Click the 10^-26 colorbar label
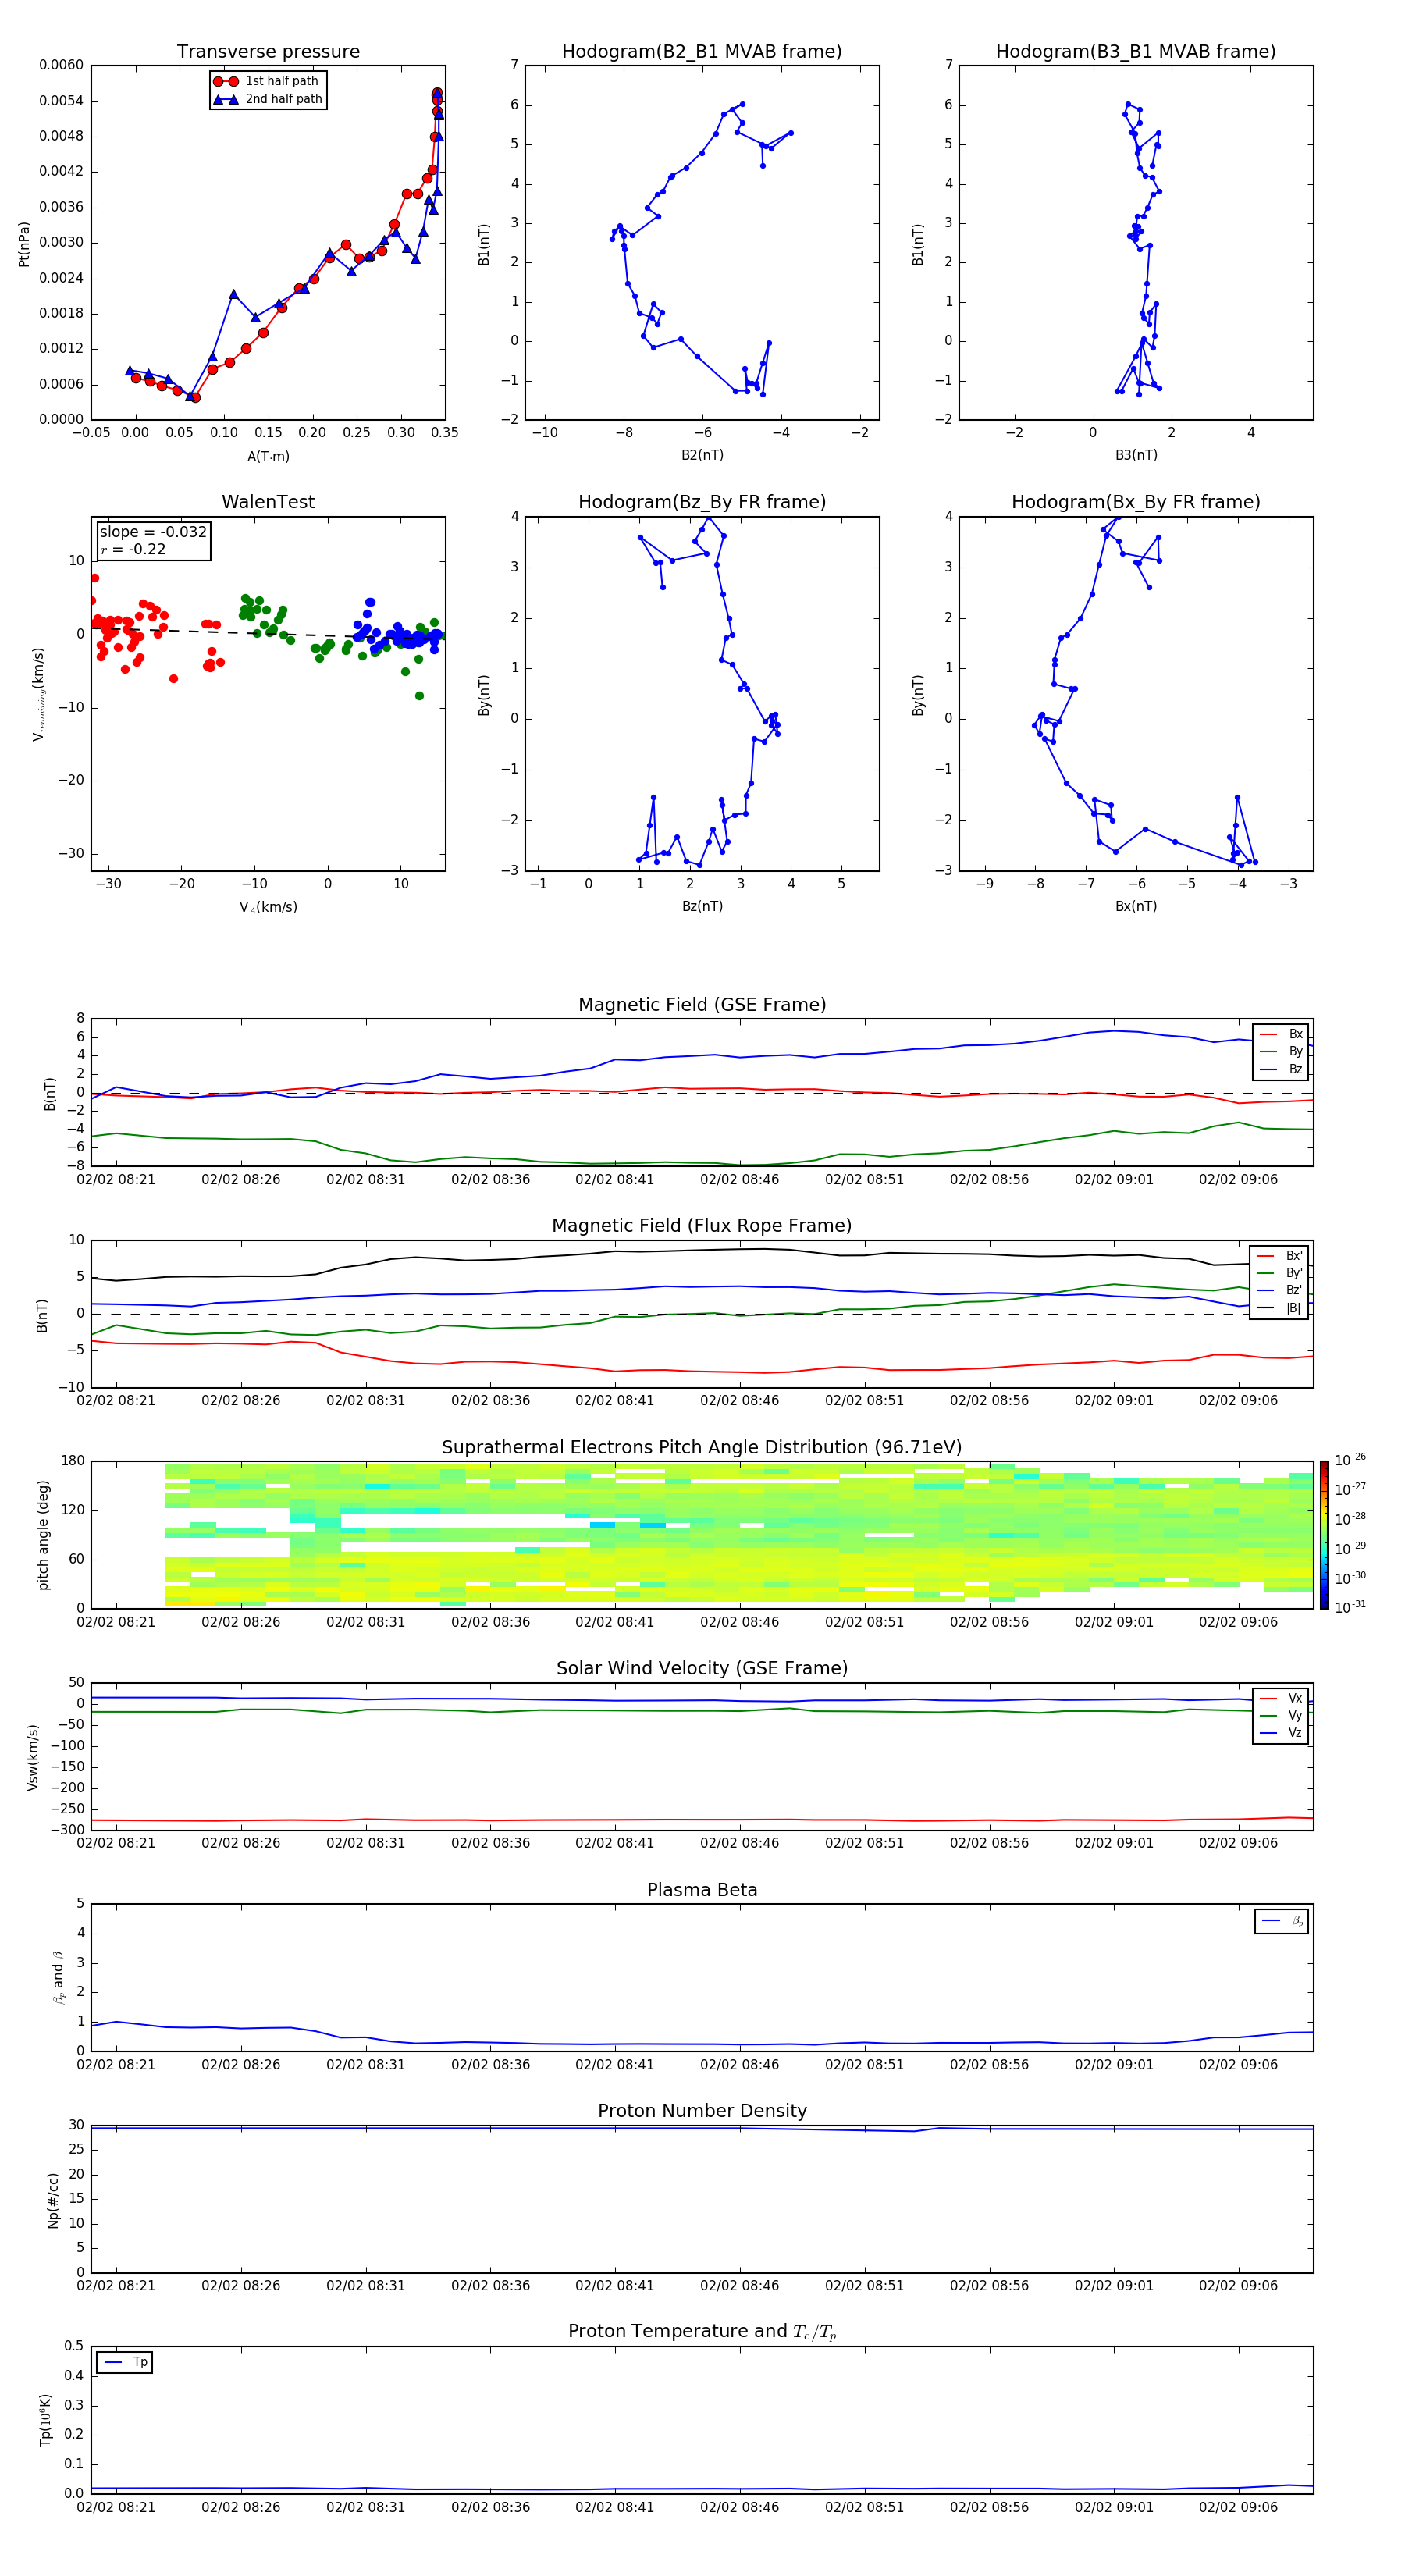1405x2576 pixels. click(1350, 1460)
